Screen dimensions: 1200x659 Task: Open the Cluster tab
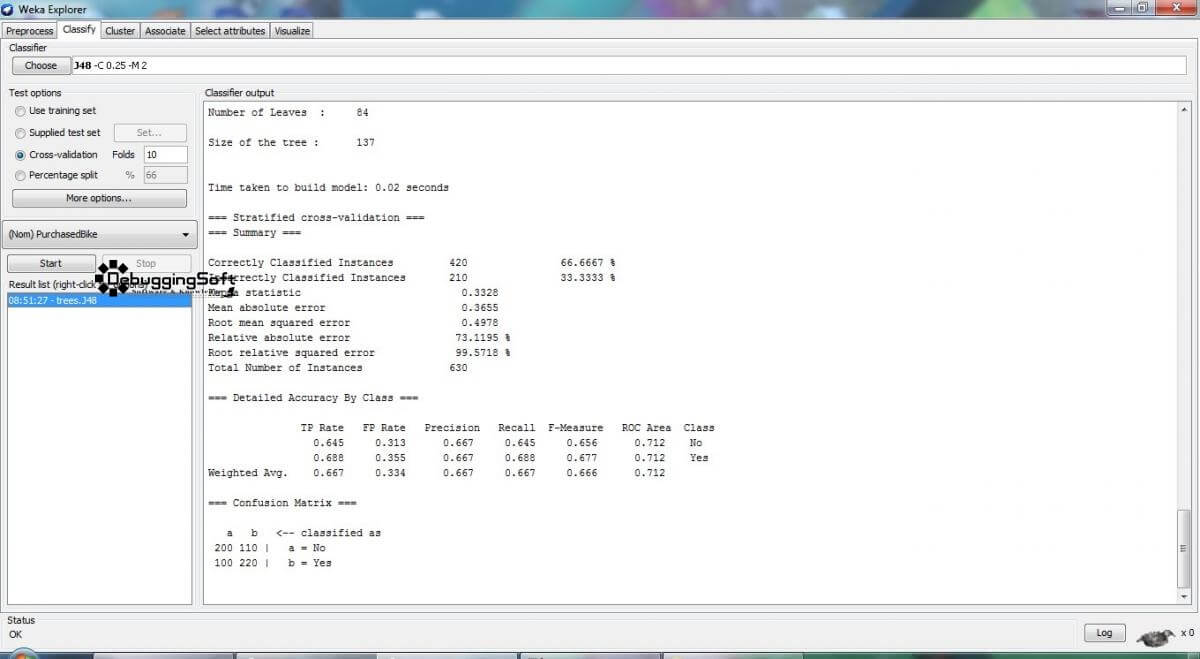(x=119, y=30)
